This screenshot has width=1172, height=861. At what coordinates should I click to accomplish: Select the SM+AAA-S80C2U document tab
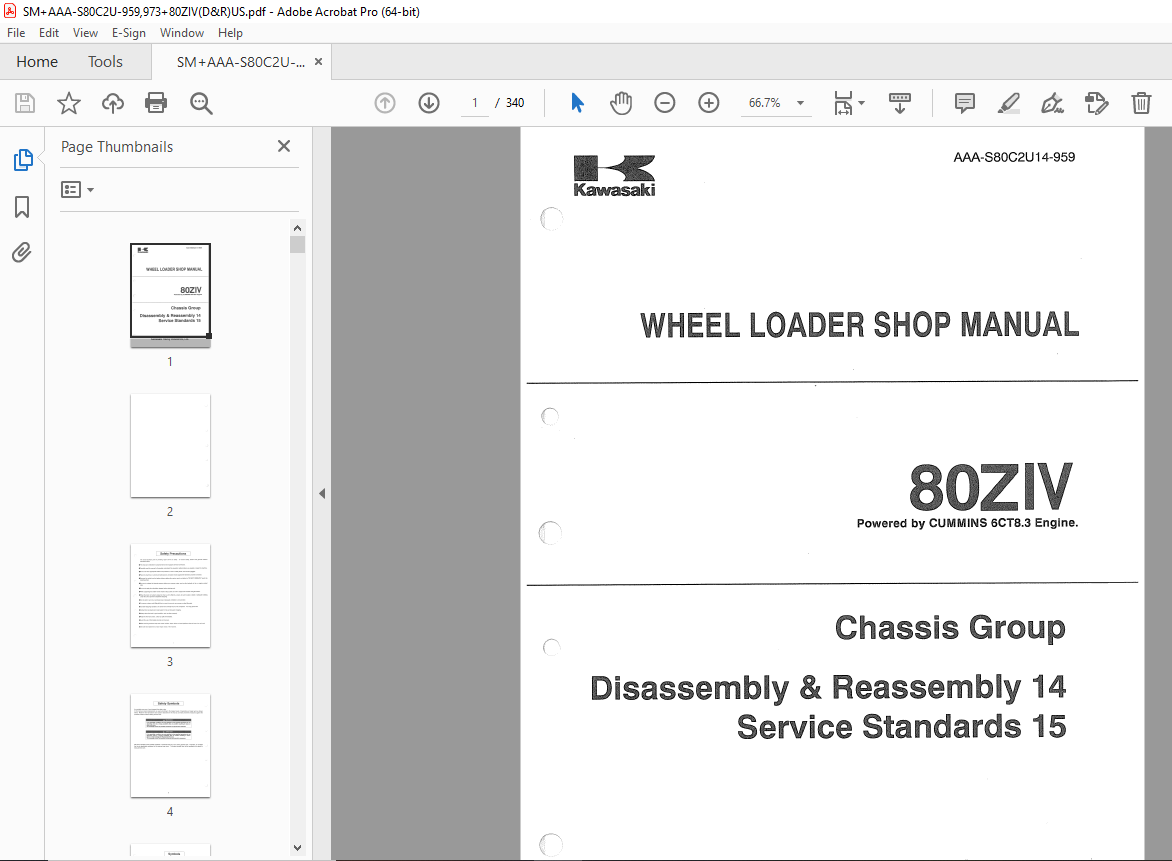241,62
